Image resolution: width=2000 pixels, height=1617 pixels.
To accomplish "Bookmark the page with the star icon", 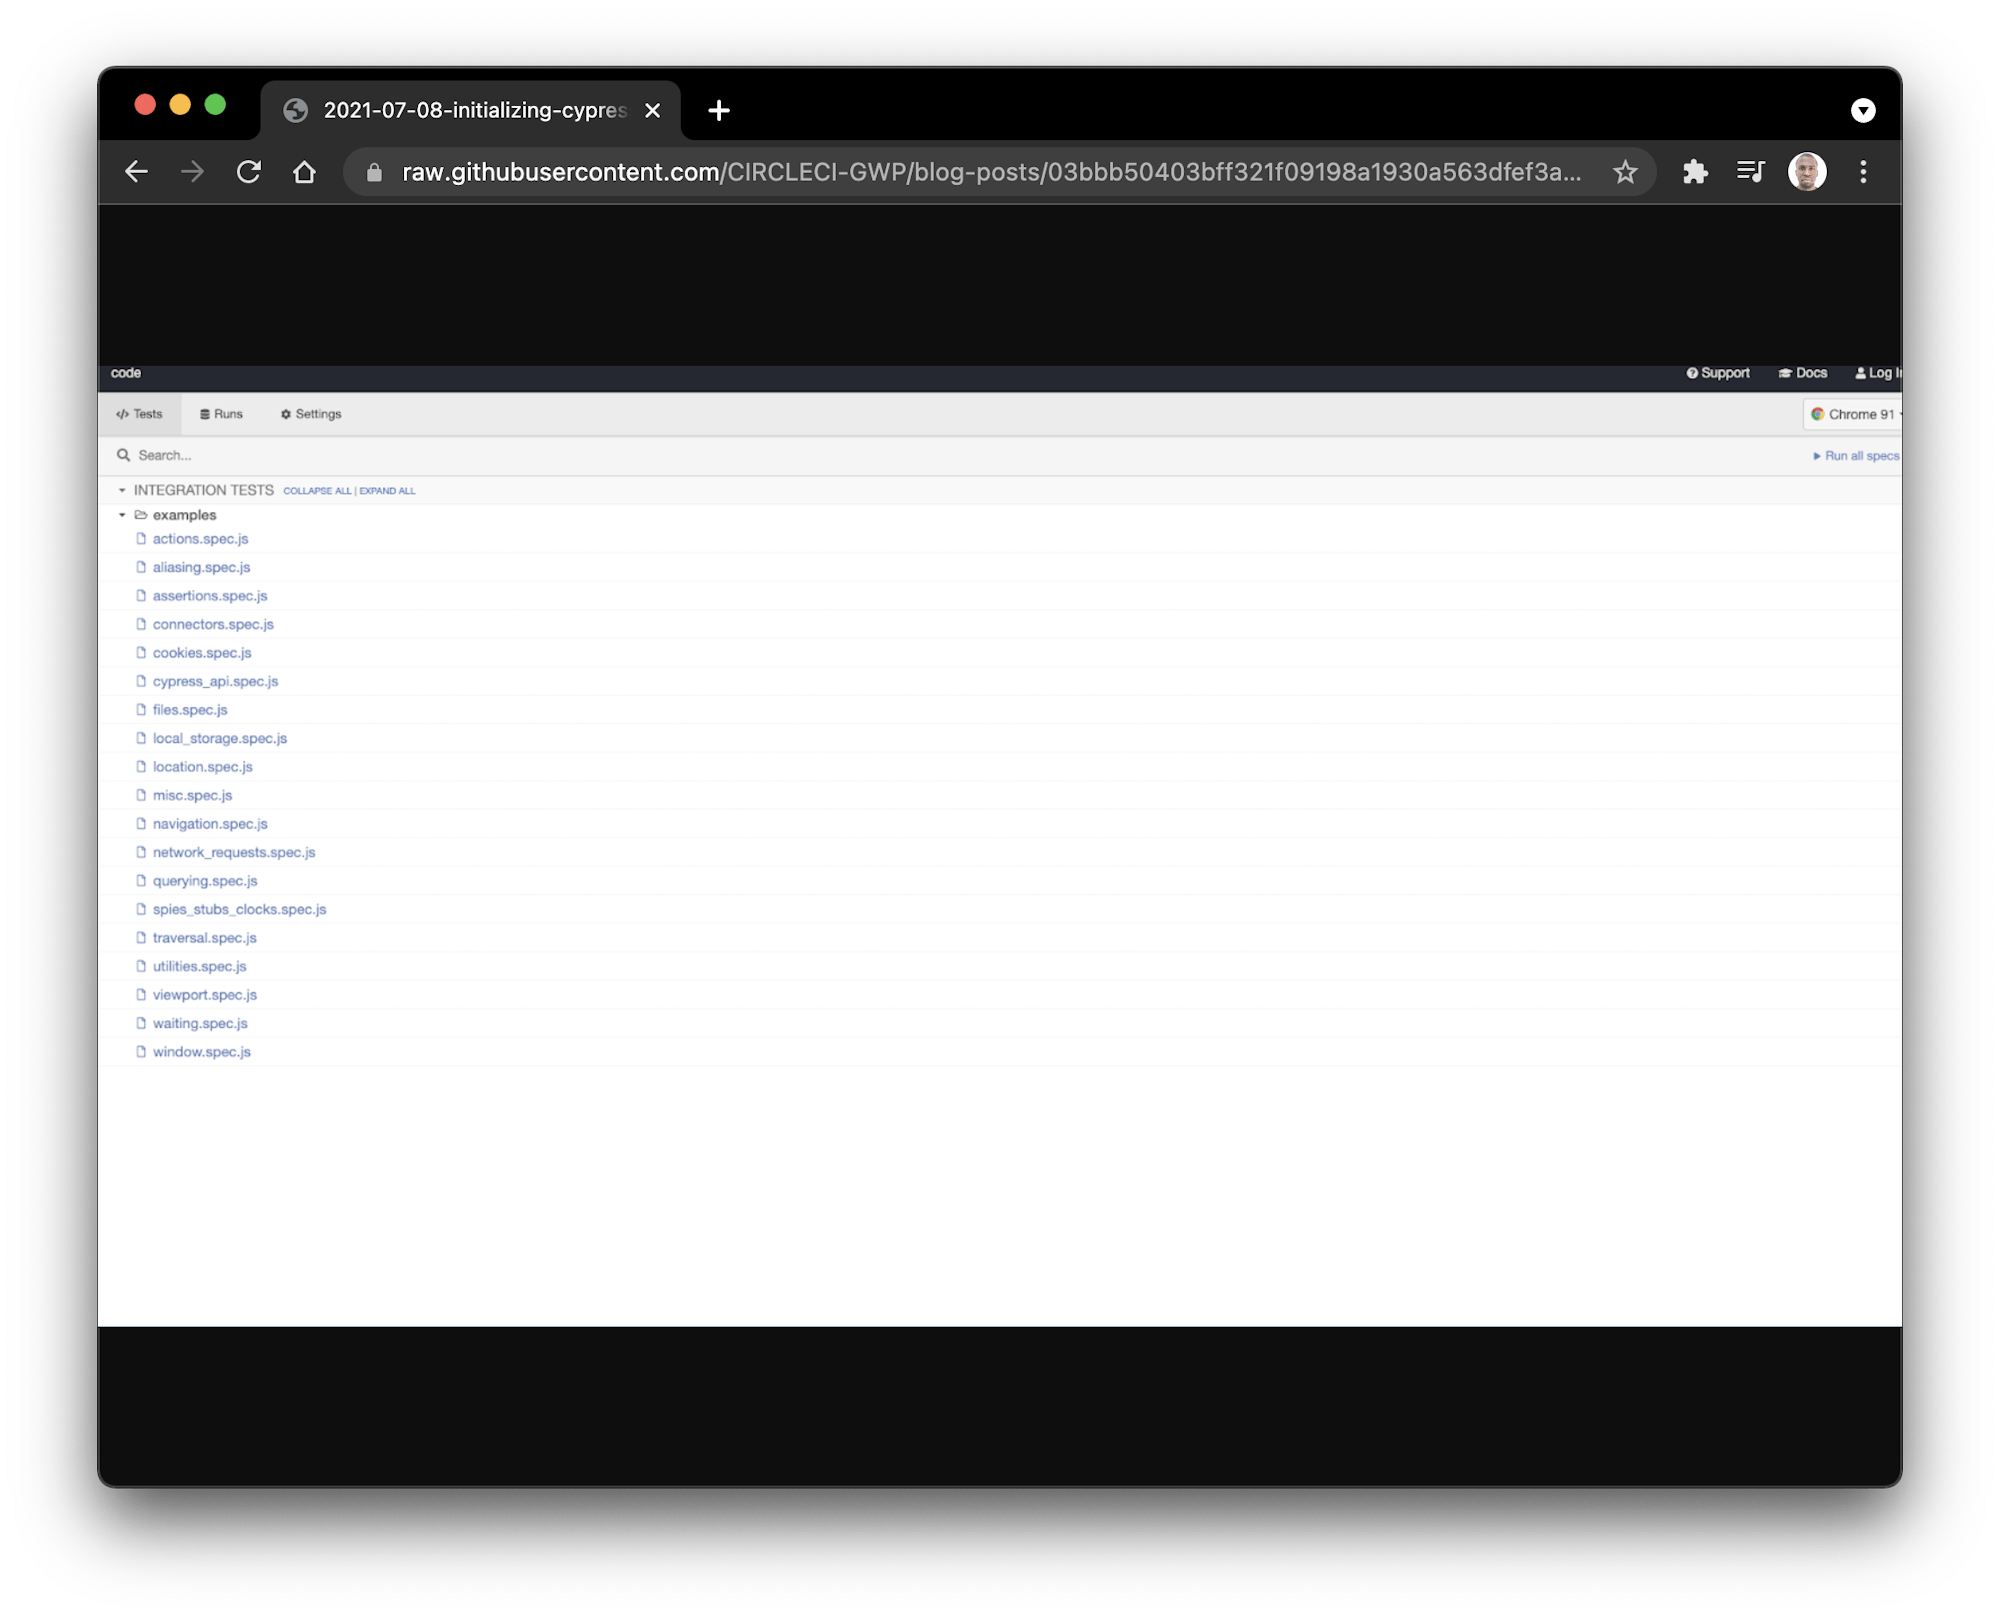I will click(1625, 172).
